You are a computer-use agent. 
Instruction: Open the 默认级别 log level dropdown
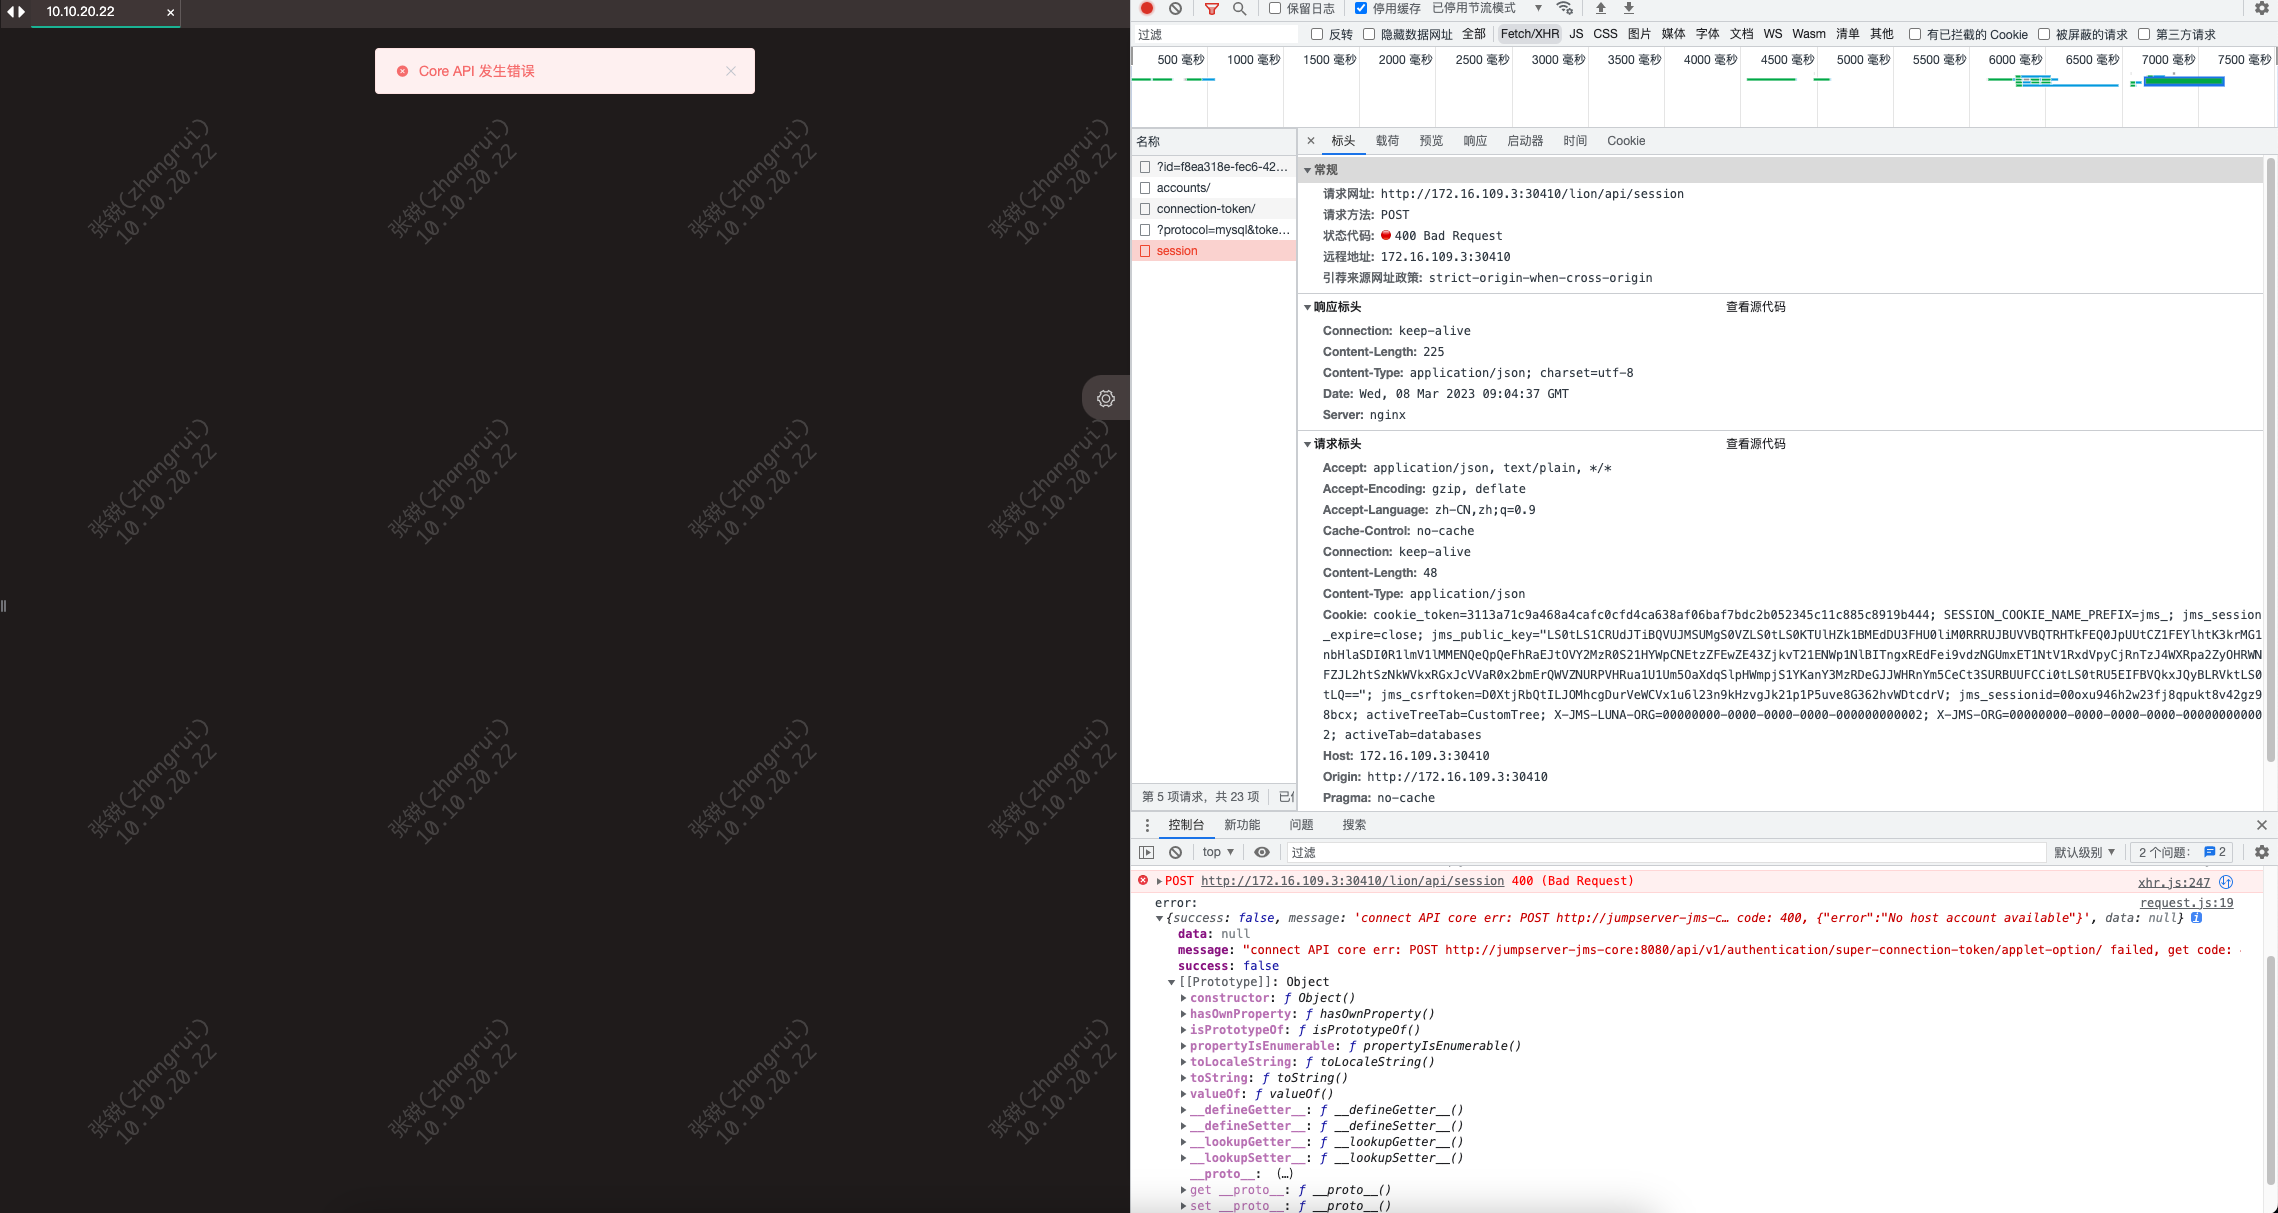2084,851
